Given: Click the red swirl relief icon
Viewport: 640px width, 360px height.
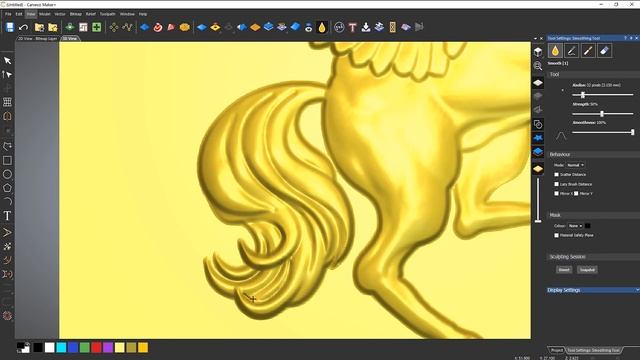Looking at the screenshot, I should tap(158, 27).
